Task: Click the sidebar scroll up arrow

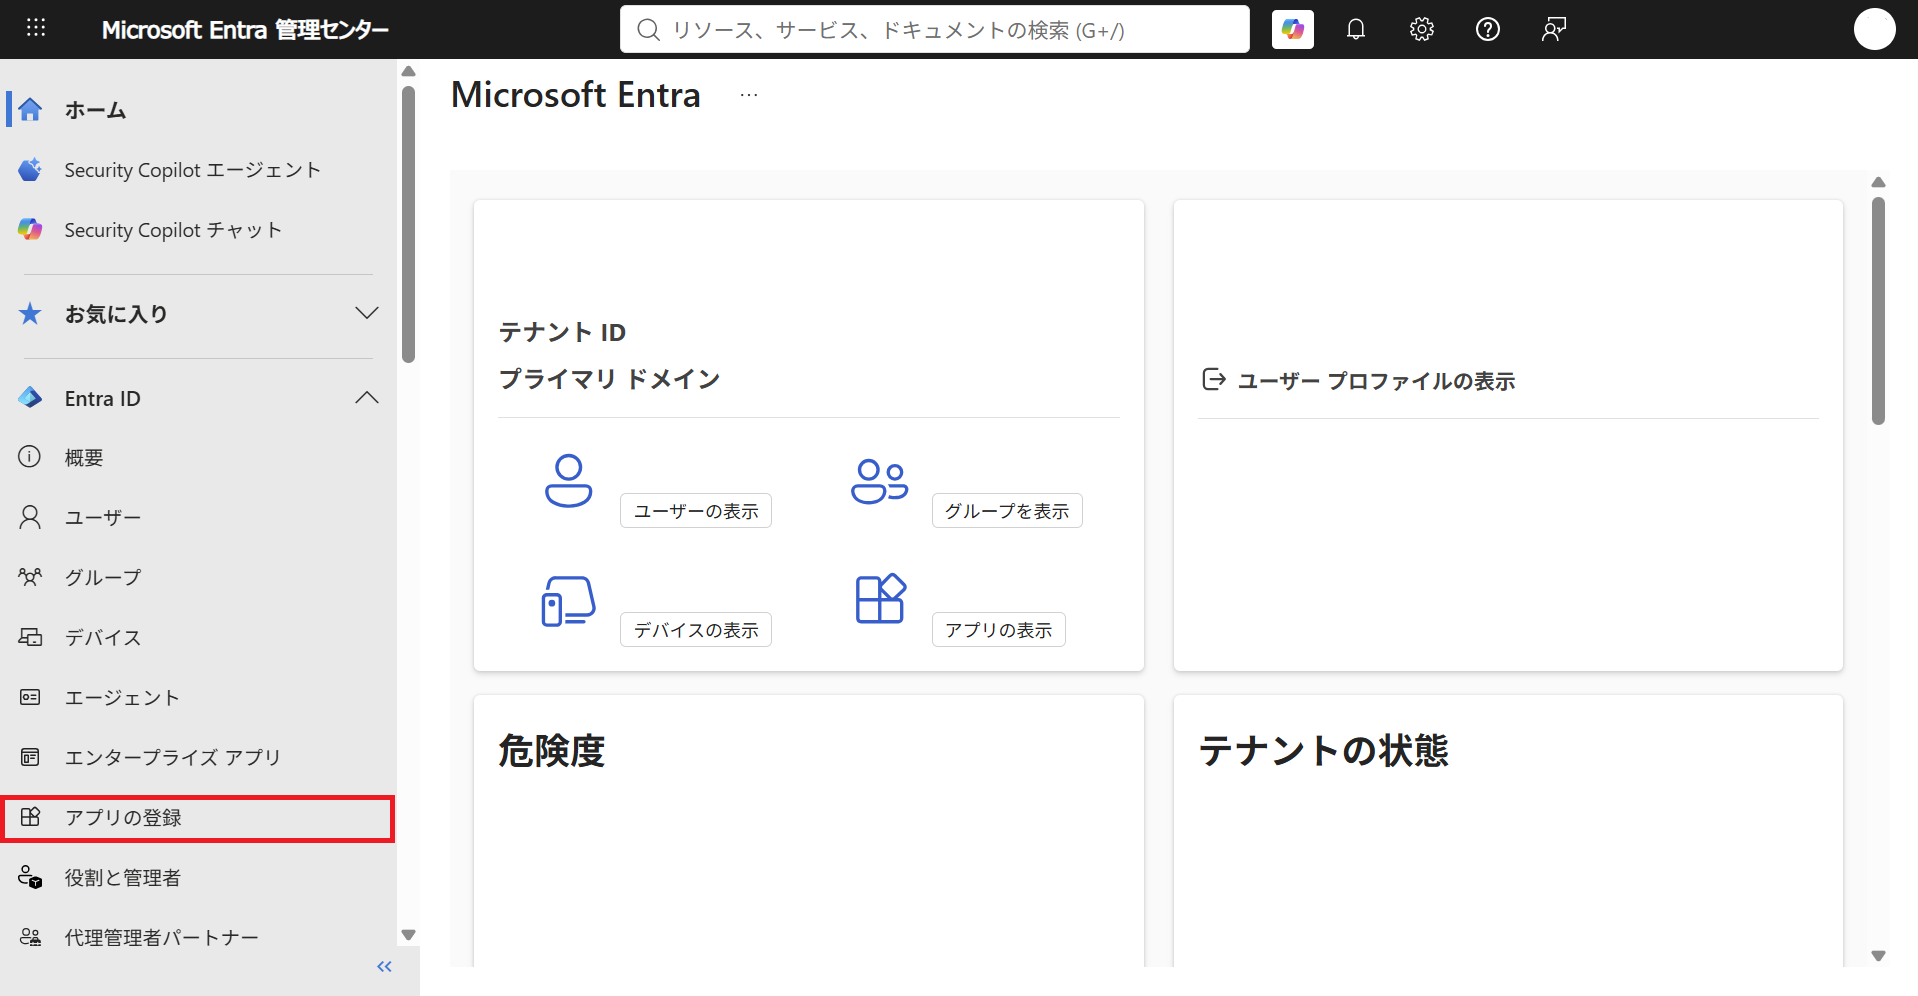Action: tap(408, 71)
